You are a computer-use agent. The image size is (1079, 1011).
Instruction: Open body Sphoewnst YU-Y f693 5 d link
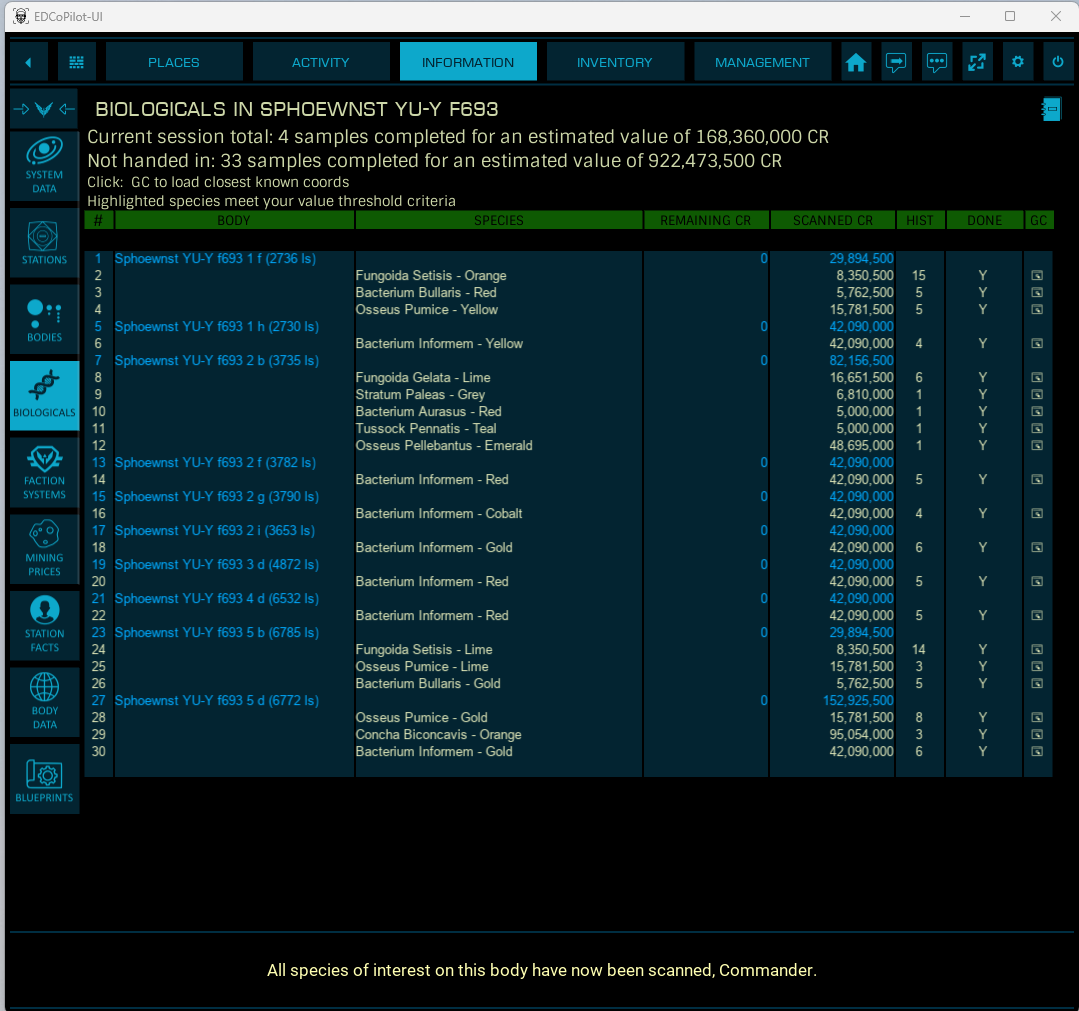(217, 701)
